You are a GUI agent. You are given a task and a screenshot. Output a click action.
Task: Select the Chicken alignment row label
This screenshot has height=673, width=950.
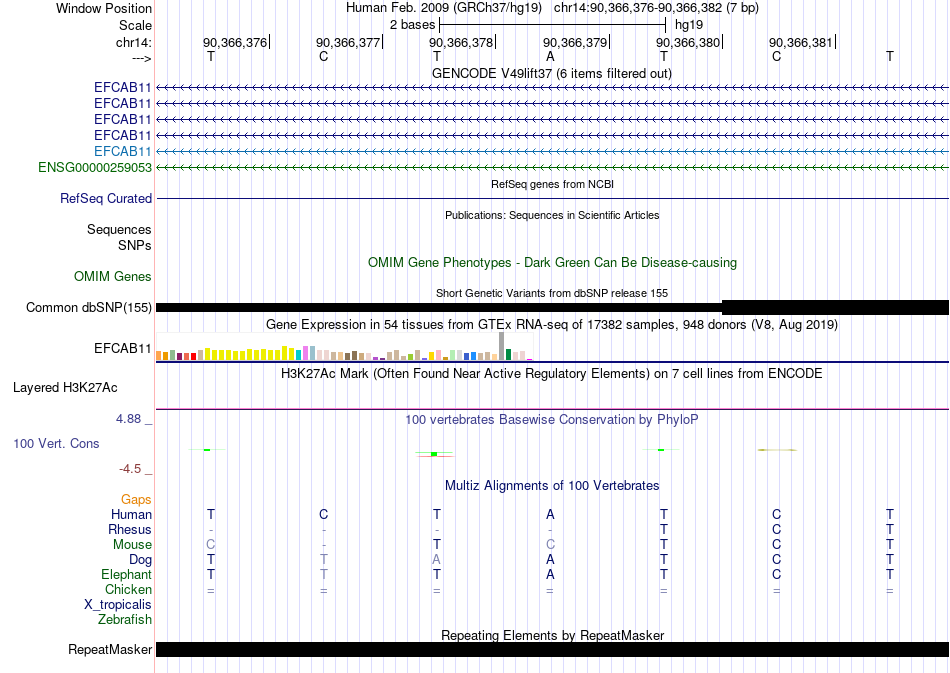tap(128, 589)
